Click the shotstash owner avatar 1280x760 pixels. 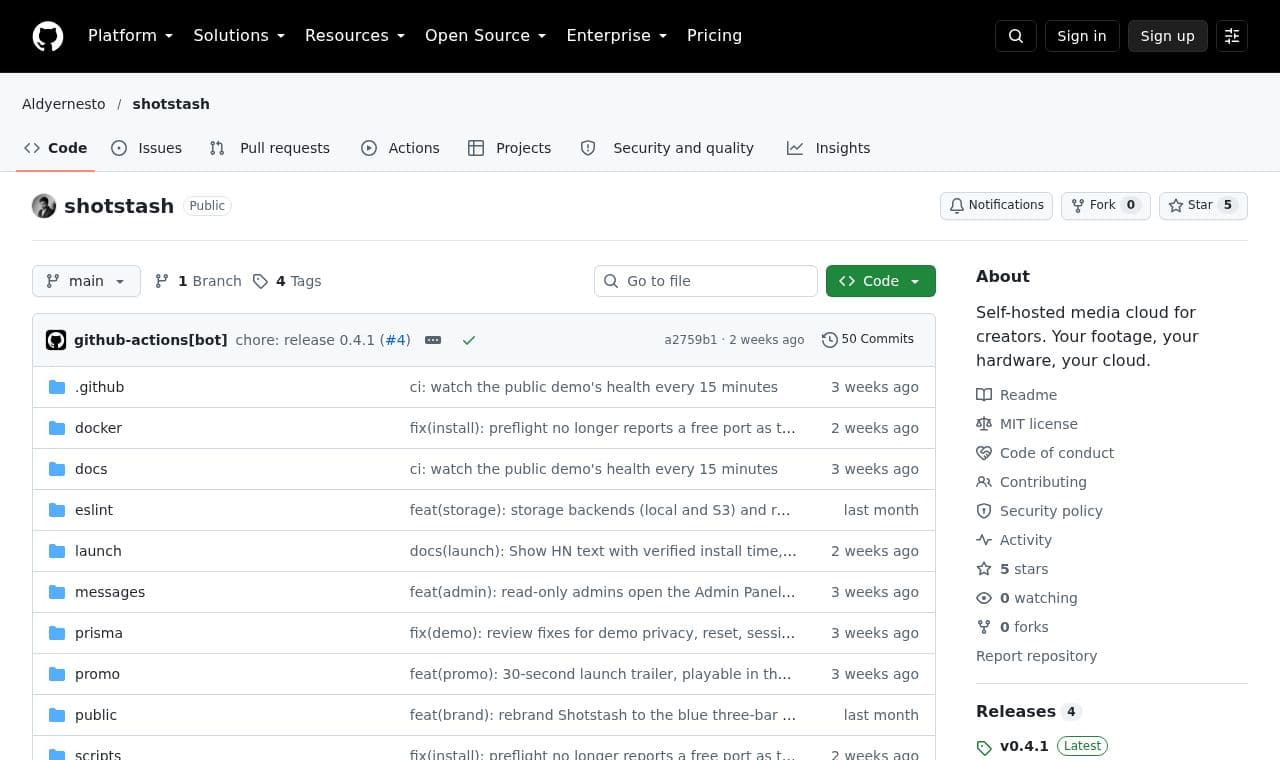click(x=44, y=206)
